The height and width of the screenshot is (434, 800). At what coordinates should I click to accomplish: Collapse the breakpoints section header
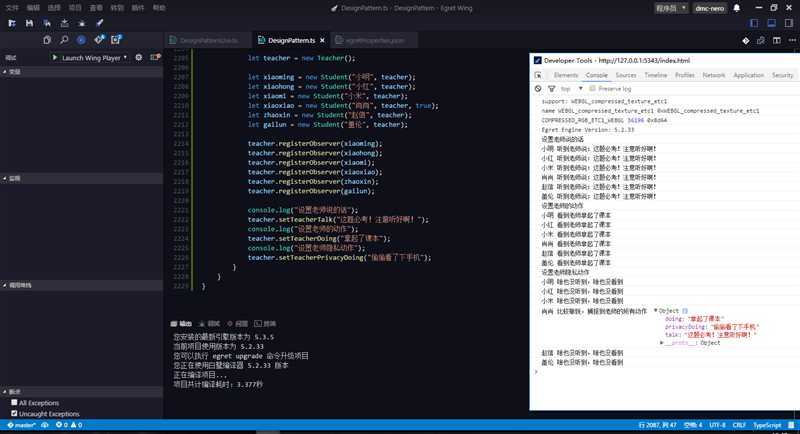(x=82, y=392)
